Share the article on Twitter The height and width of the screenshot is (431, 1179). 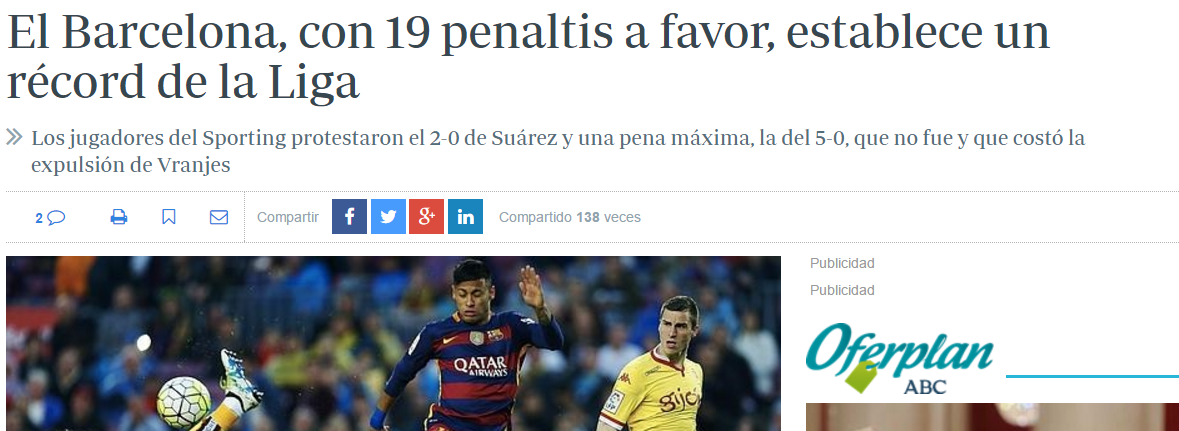(x=388, y=217)
